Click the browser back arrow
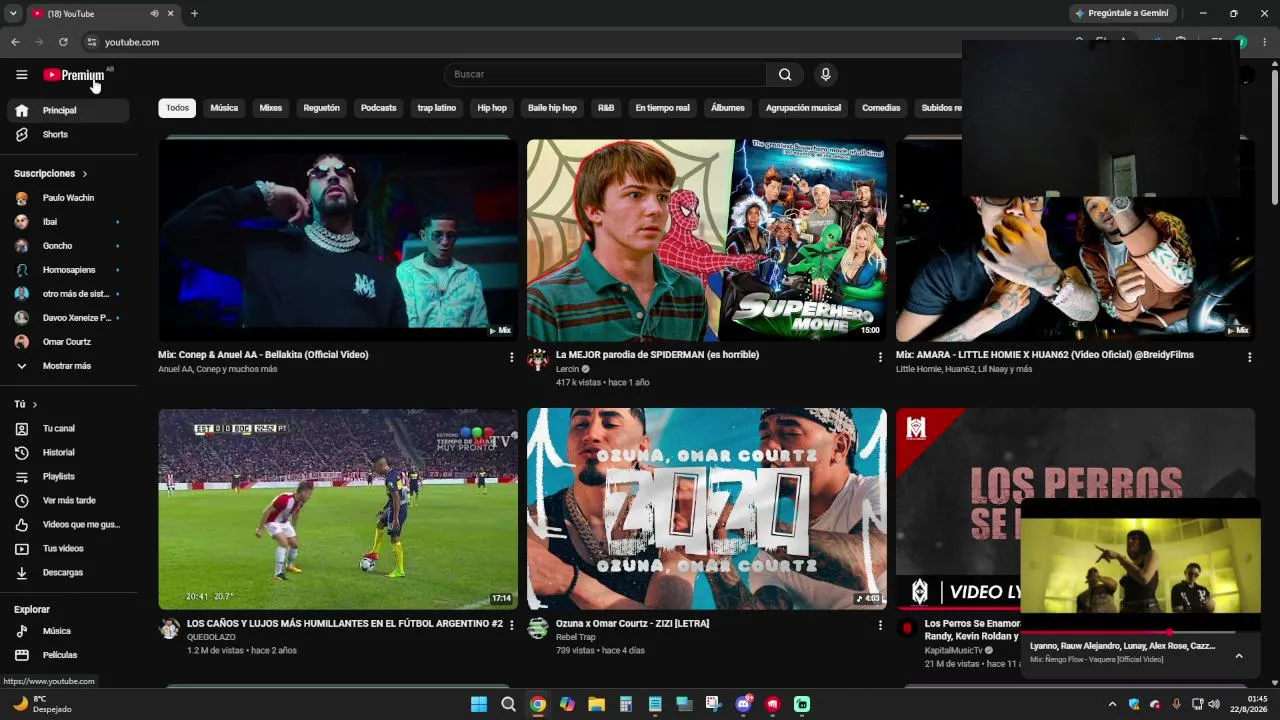 click(x=15, y=42)
